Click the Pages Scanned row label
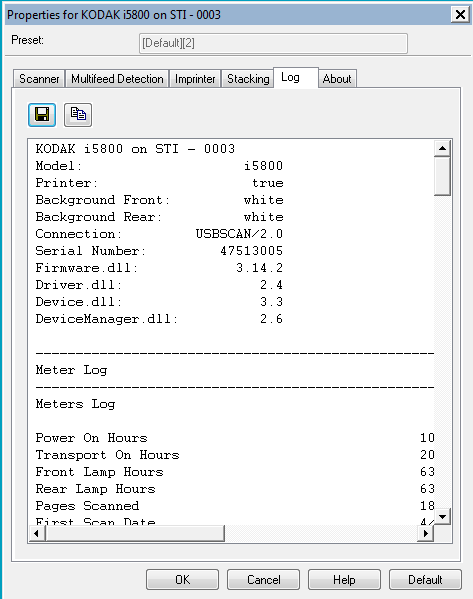This screenshot has width=473, height=599. click(x=87, y=506)
